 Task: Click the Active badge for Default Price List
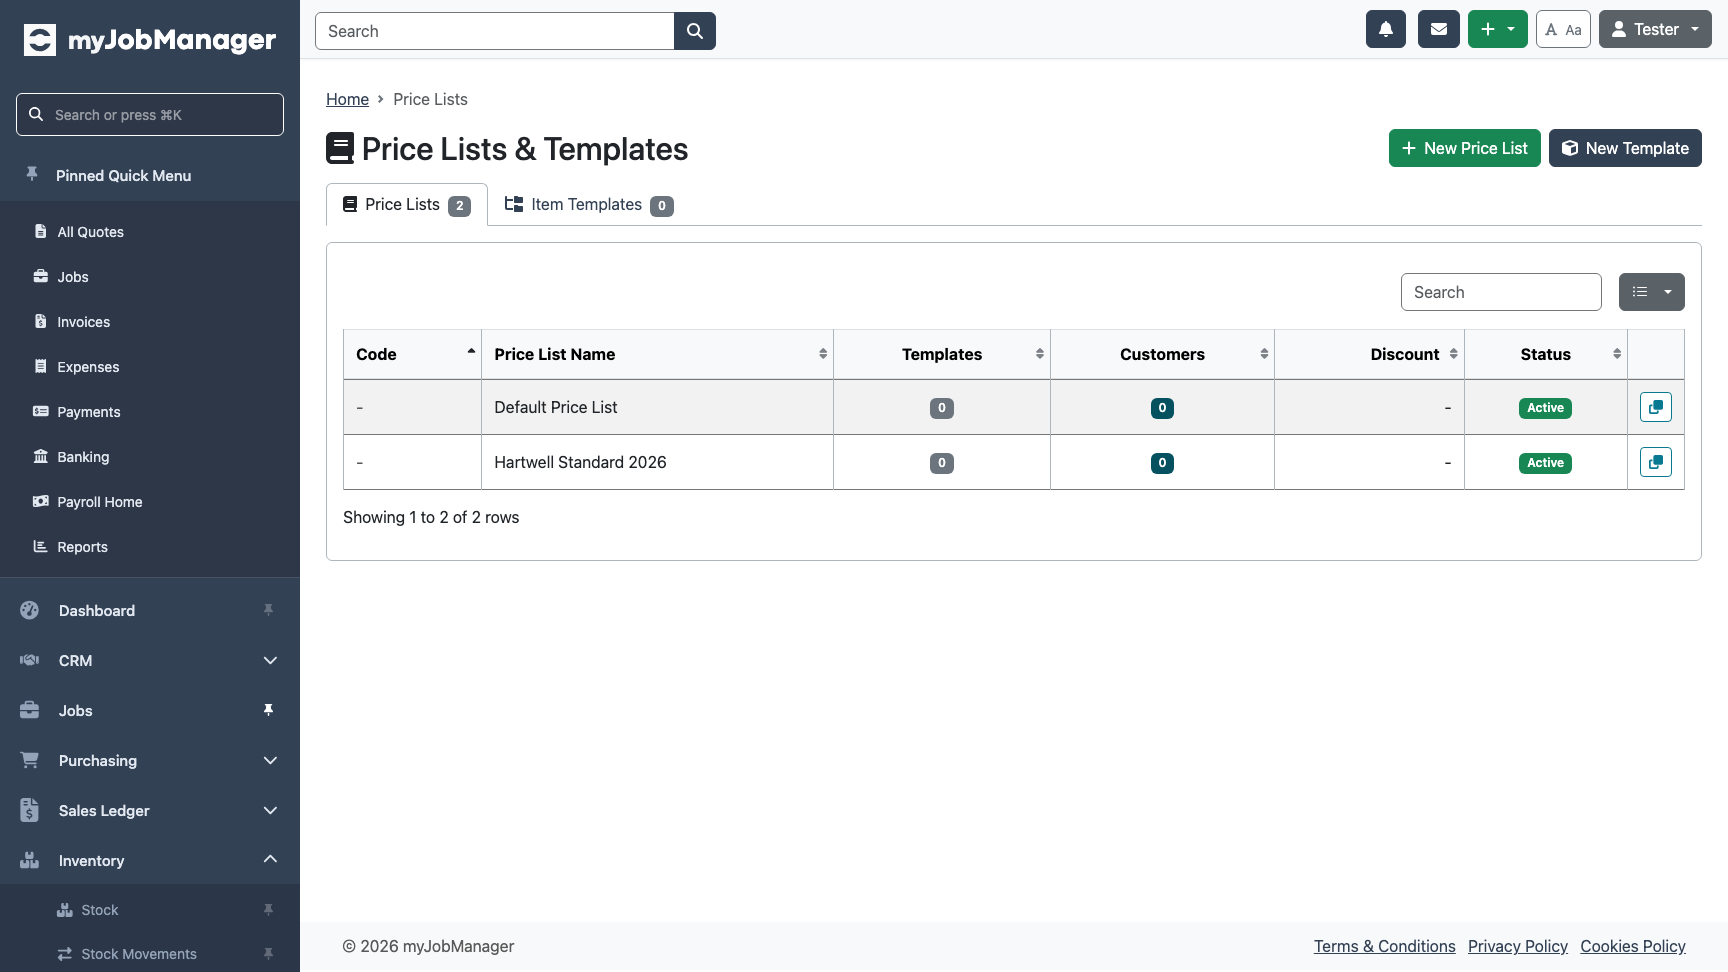[x=1545, y=408]
